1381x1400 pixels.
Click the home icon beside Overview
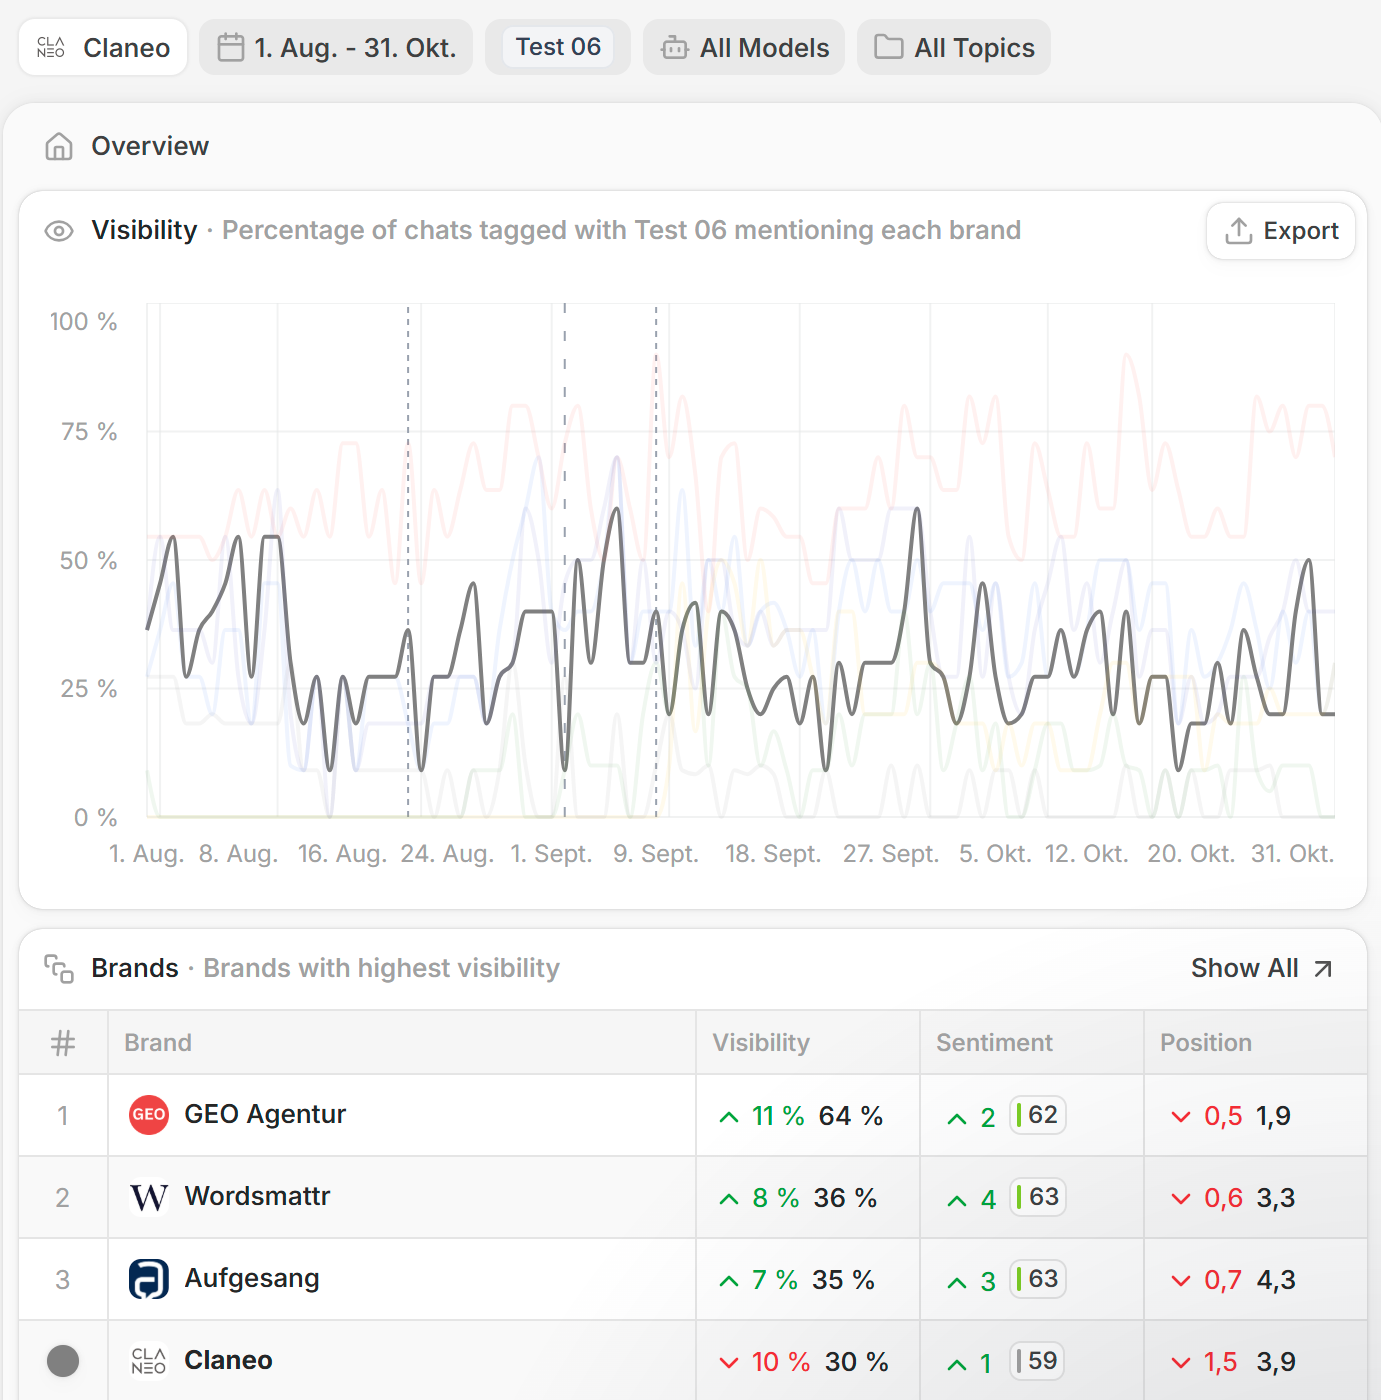(x=59, y=147)
